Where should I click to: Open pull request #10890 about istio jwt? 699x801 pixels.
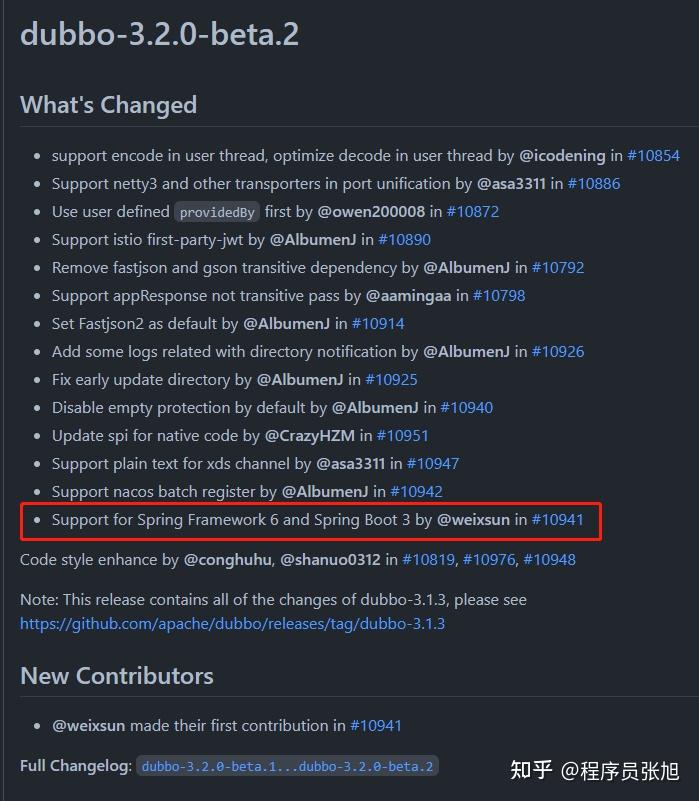[x=404, y=240]
